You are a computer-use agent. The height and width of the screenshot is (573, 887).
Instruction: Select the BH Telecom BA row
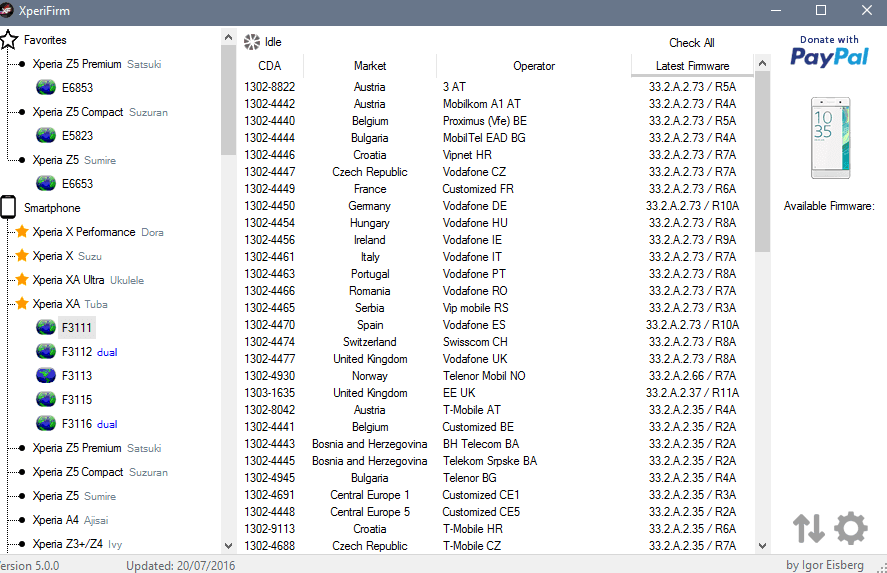496,443
